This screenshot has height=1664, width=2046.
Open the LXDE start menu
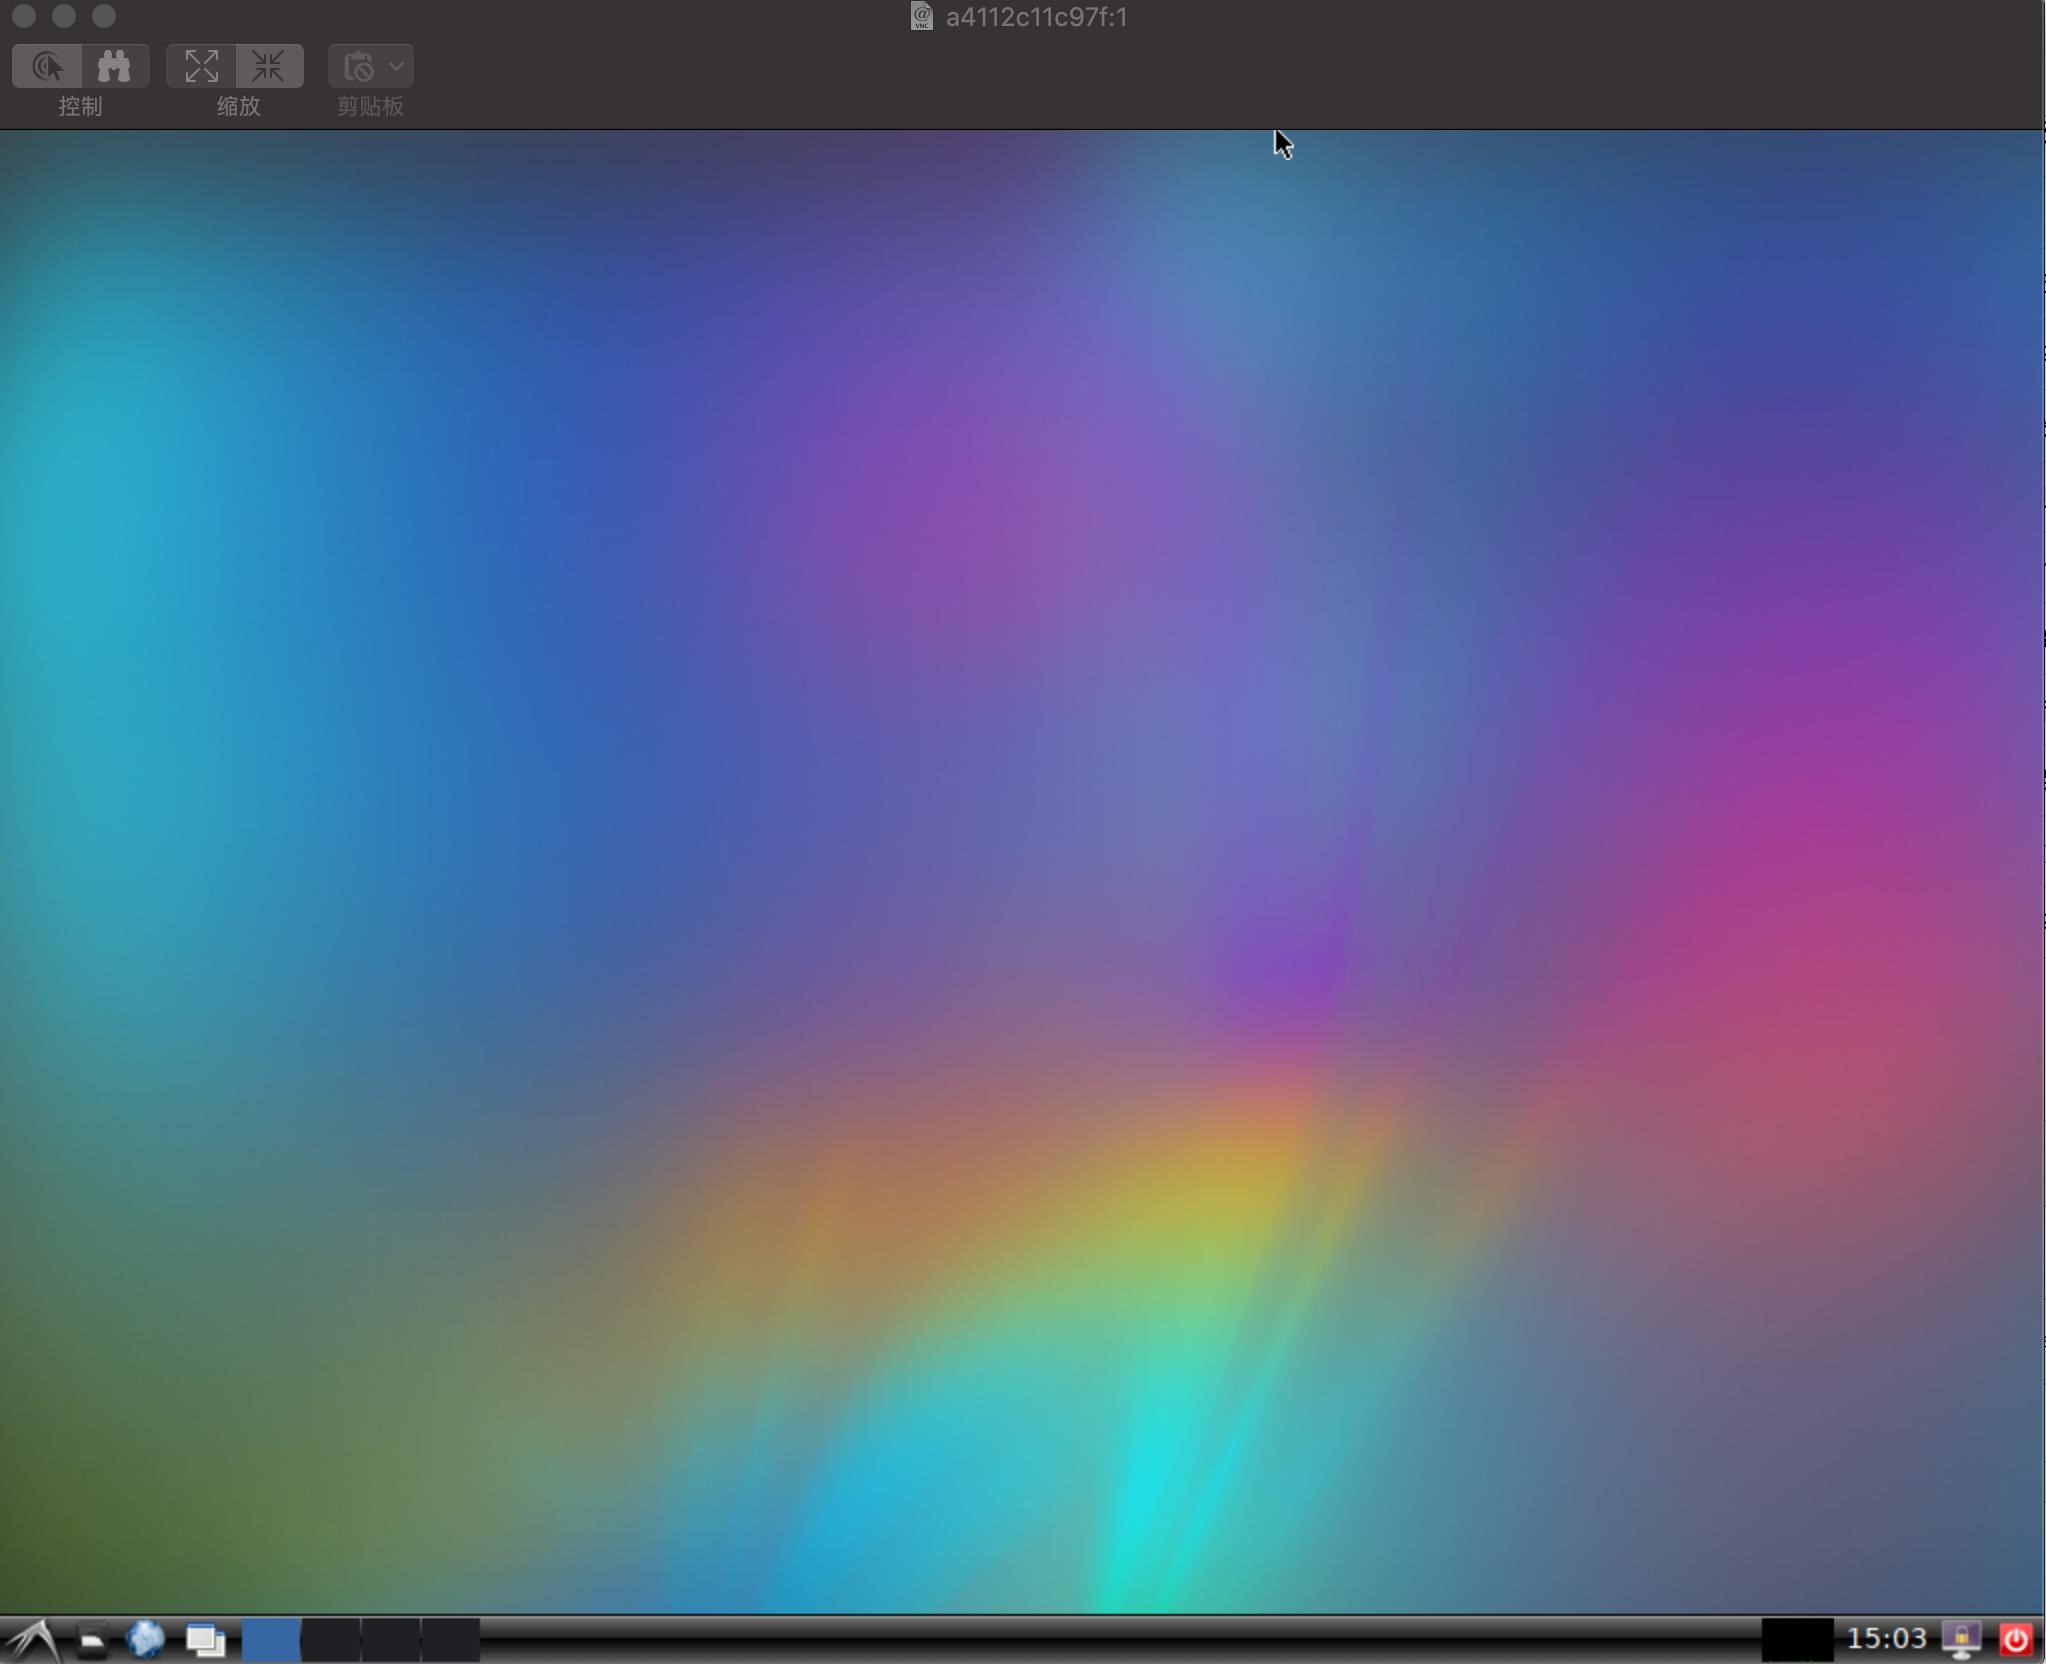(34, 1640)
